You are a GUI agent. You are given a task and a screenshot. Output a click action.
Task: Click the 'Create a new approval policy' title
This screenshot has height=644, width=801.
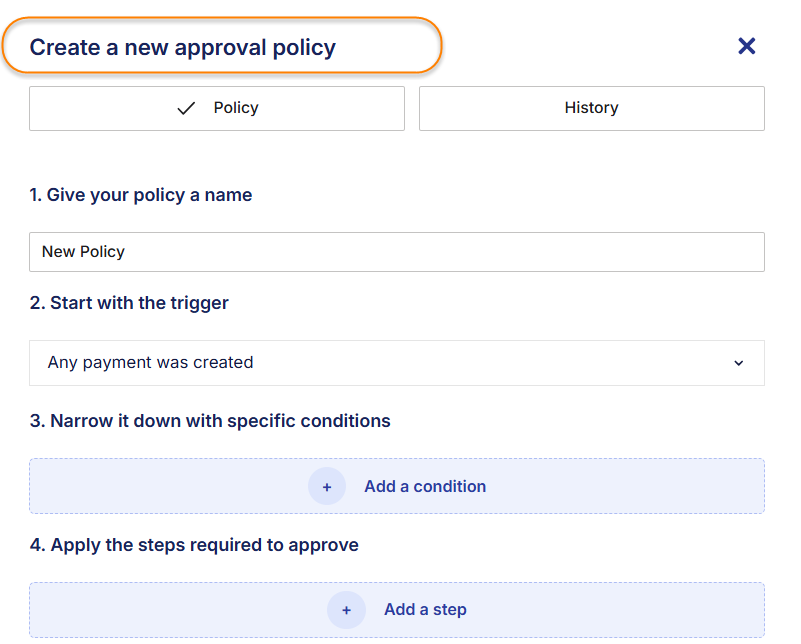pyautogui.click(x=183, y=47)
